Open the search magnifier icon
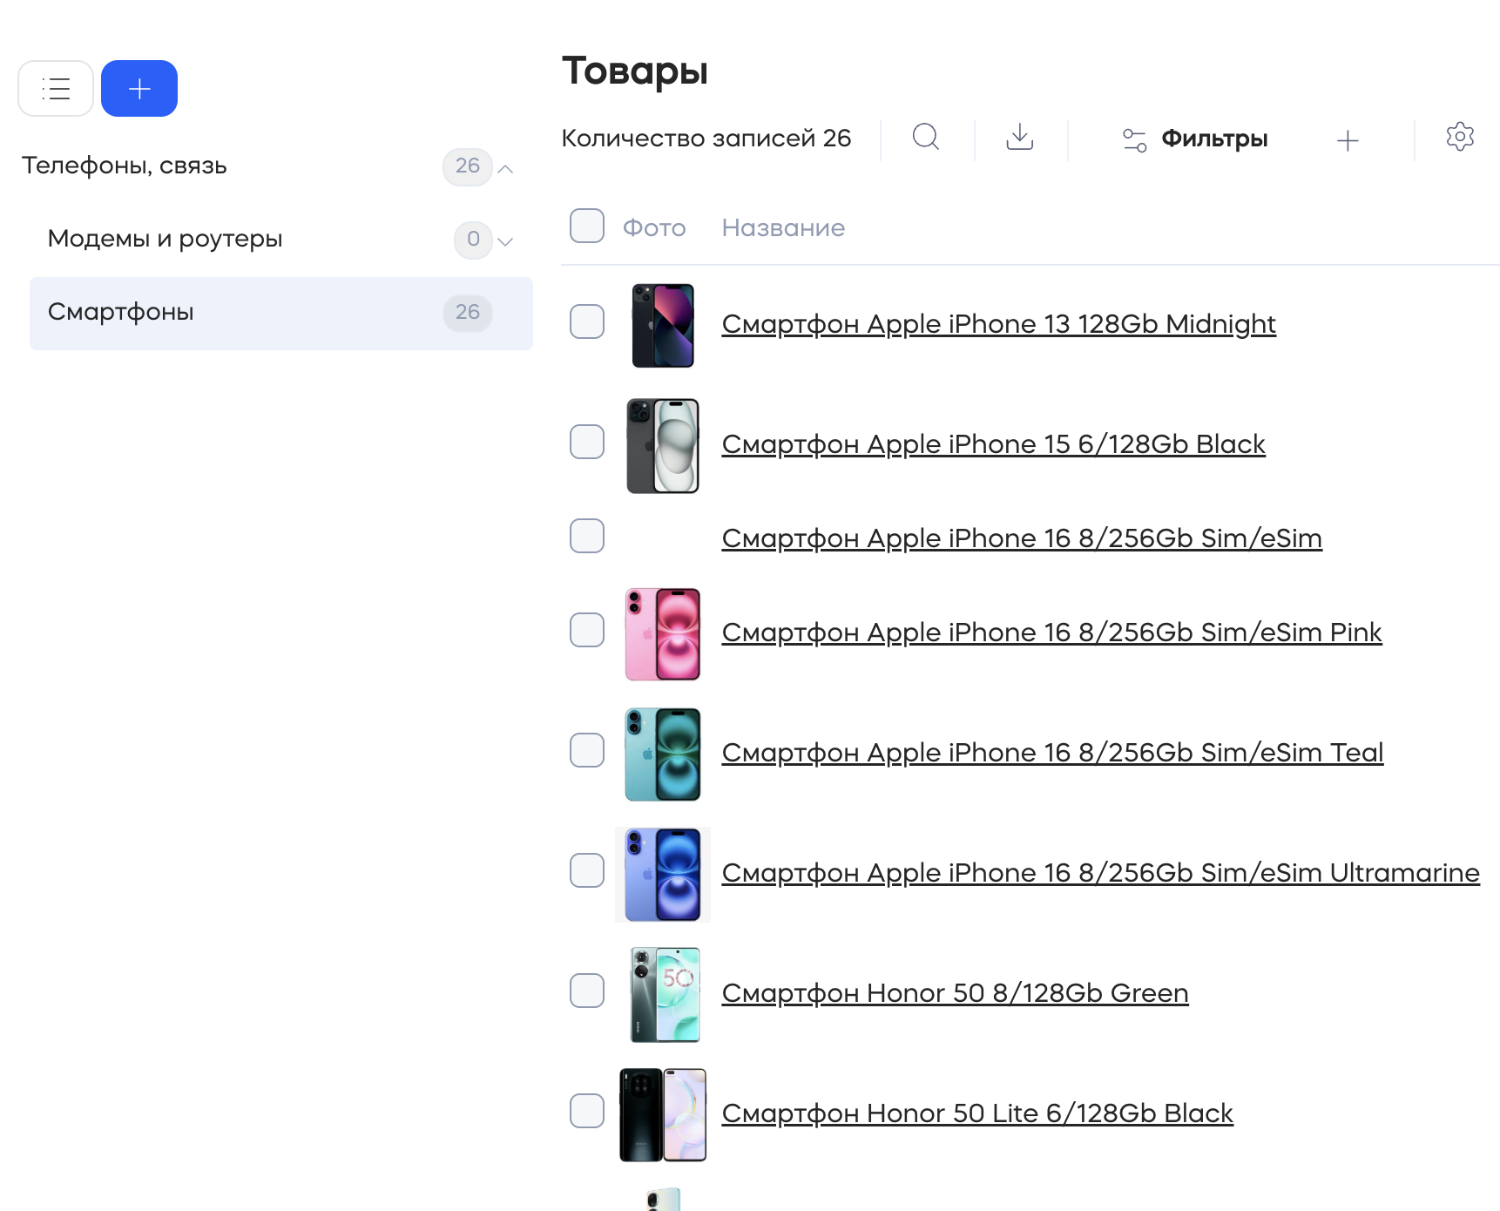The height and width of the screenshot is (1211, 1500). click(x=926, y=137)
